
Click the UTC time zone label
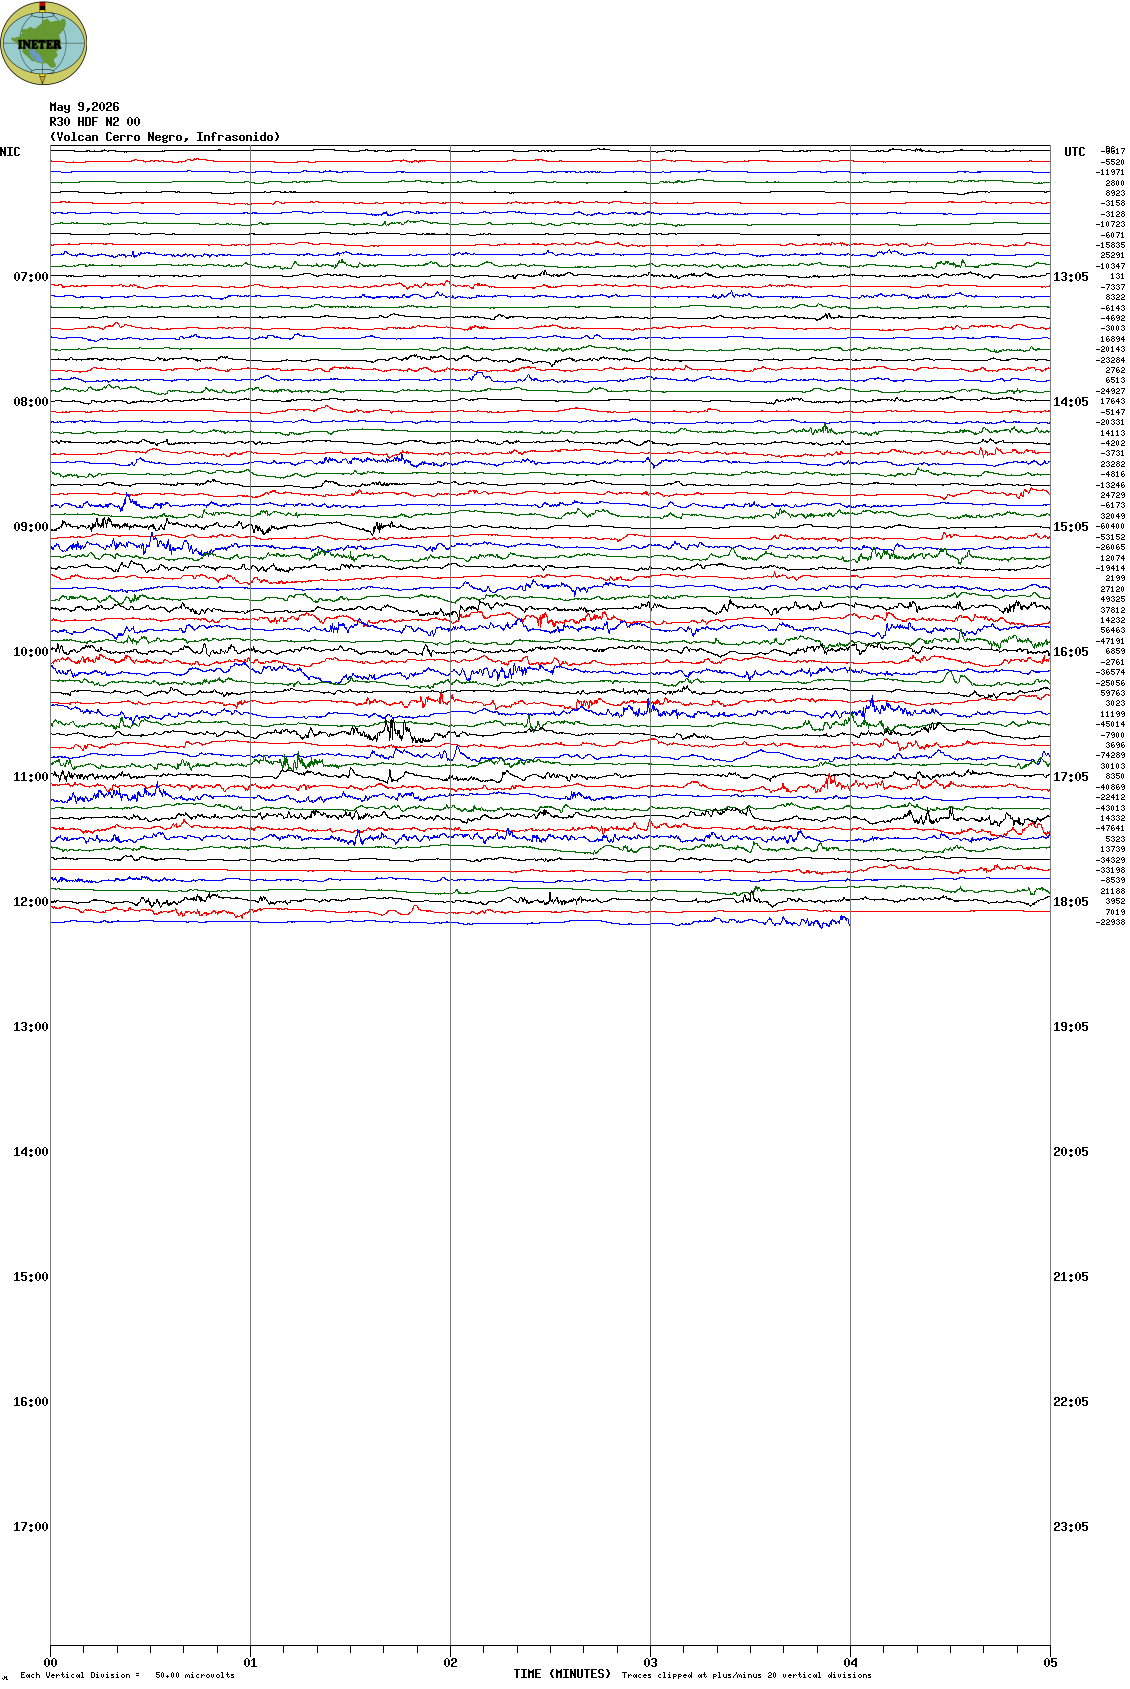pos(1074,152)
